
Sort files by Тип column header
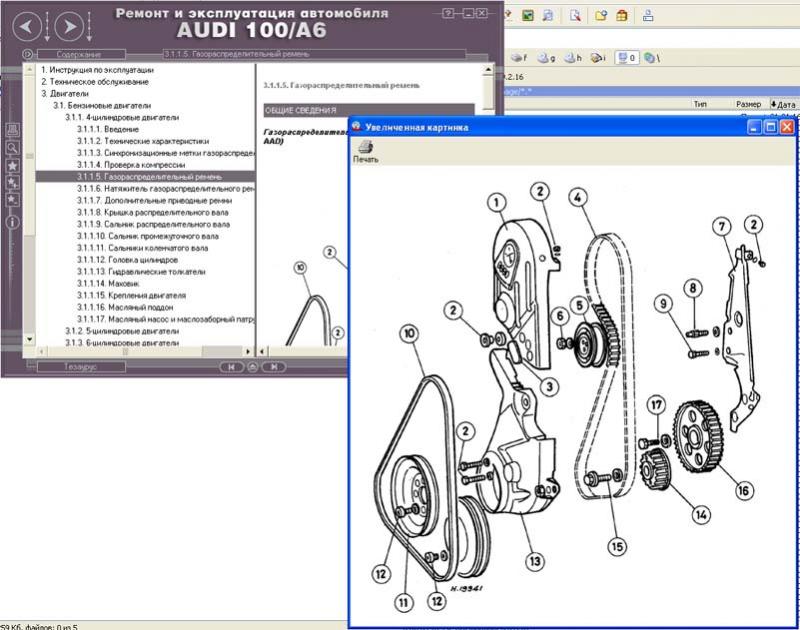click(x=700, y=104)
